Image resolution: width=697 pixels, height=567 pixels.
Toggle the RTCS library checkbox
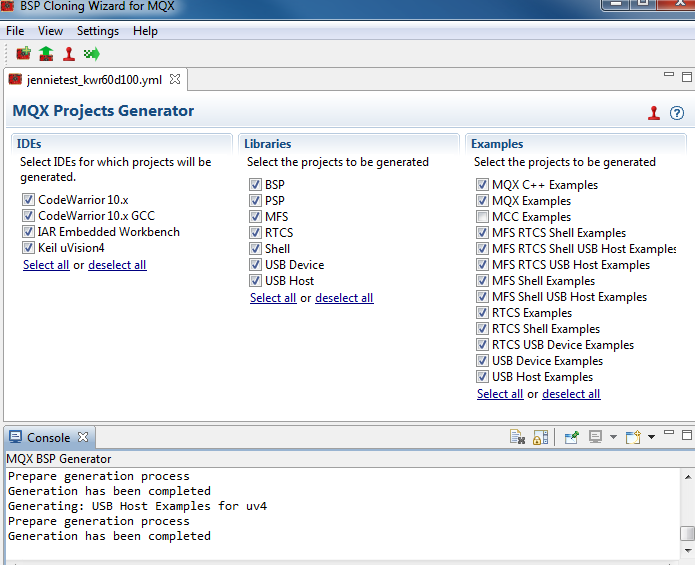255,232
